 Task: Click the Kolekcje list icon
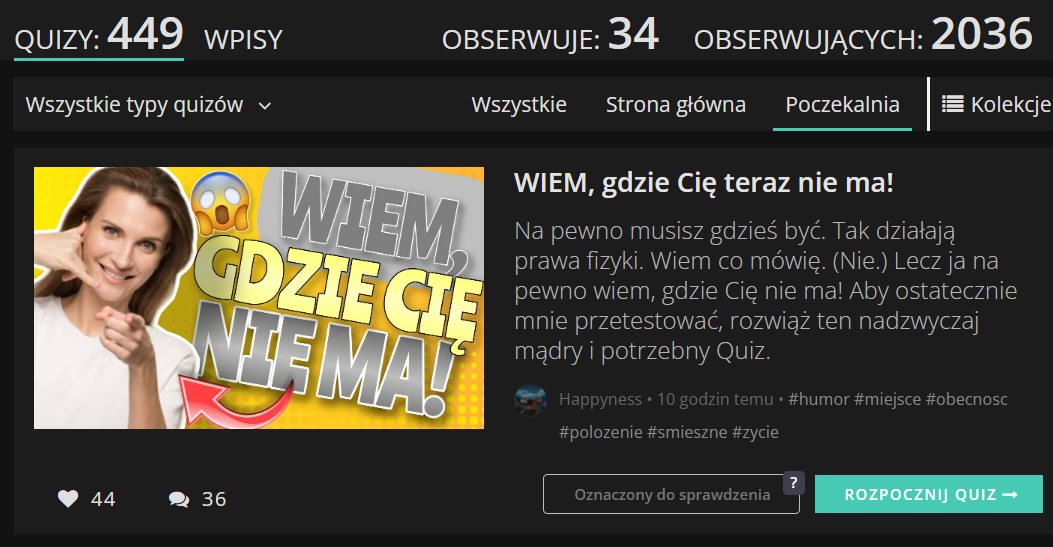coord(952,104)
